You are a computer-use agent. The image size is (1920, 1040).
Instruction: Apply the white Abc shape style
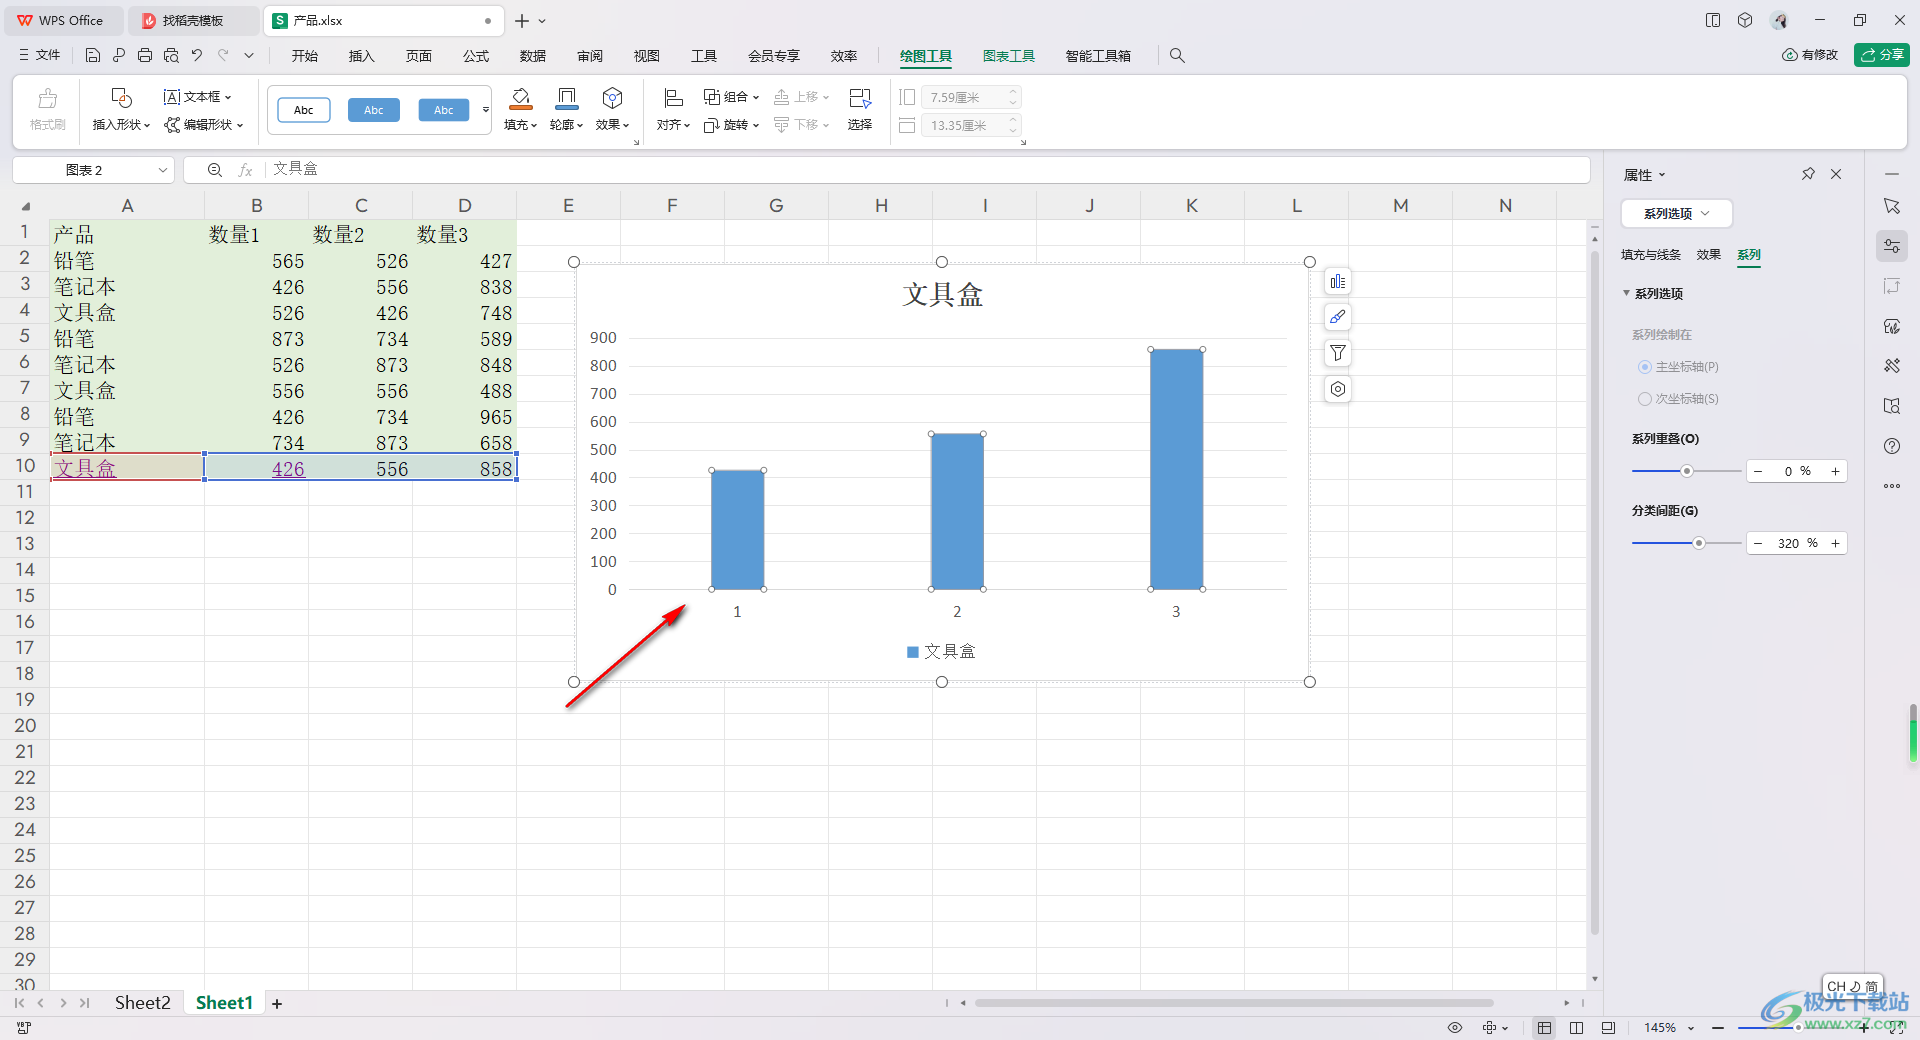pyautogui.click(x=304, y=110)
